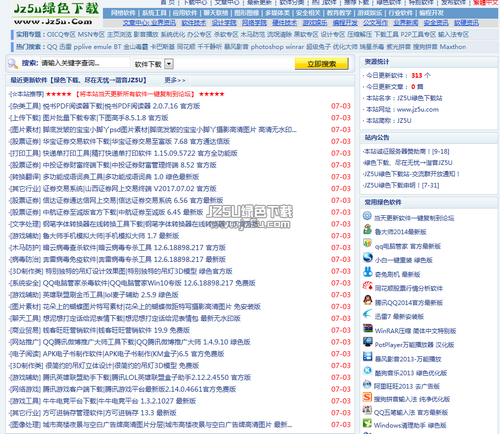Open 安全相关 in the blue category bar
Screen dimensions: 500x434
pos(308,13)
